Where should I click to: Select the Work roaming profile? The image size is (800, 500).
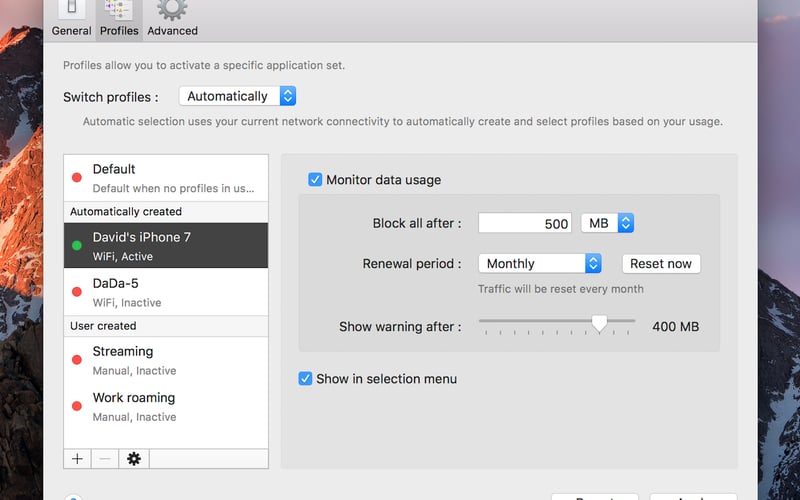pos(166,407)
